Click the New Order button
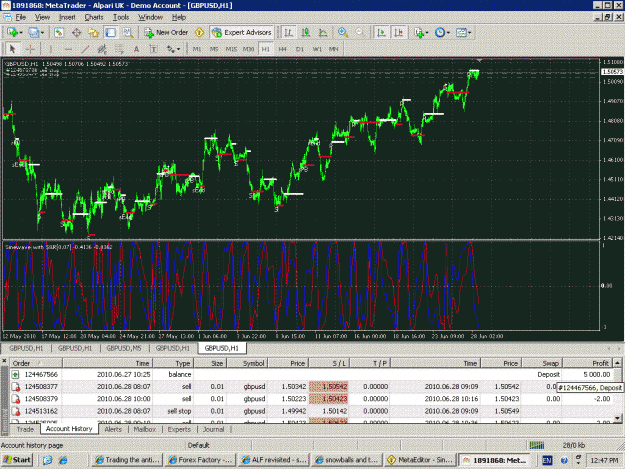 click(166, 33)
